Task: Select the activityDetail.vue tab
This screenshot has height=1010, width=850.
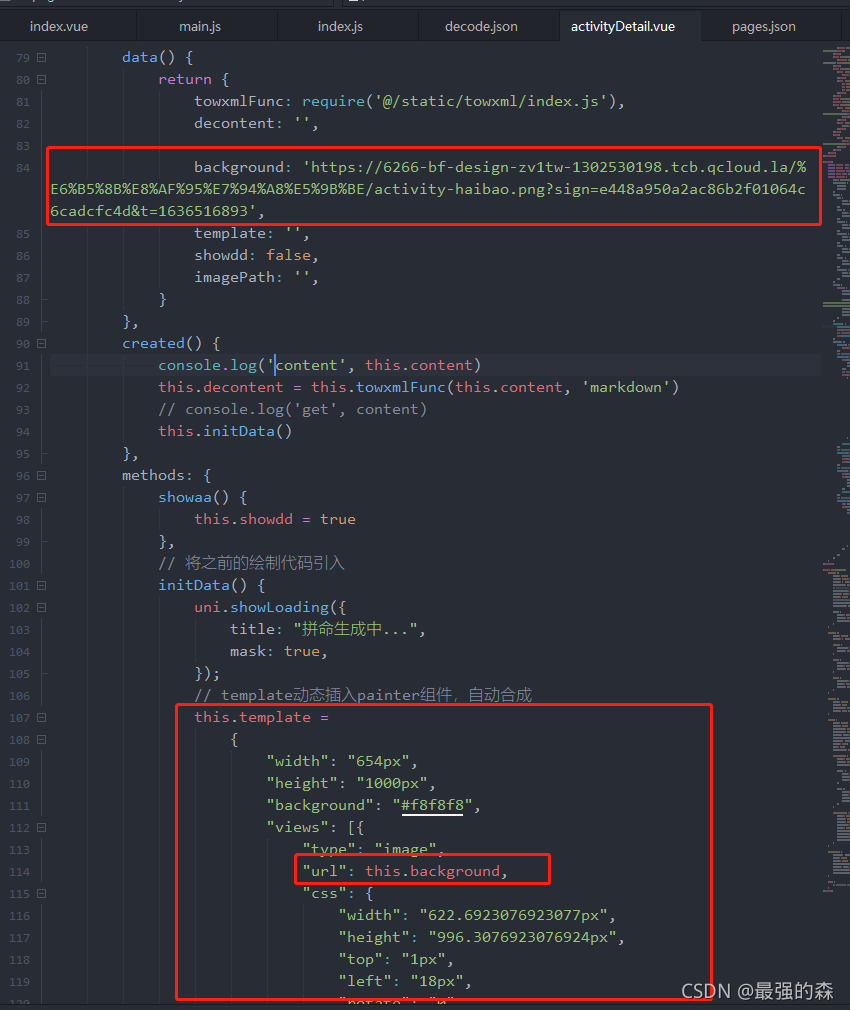Action: (623, 26)
